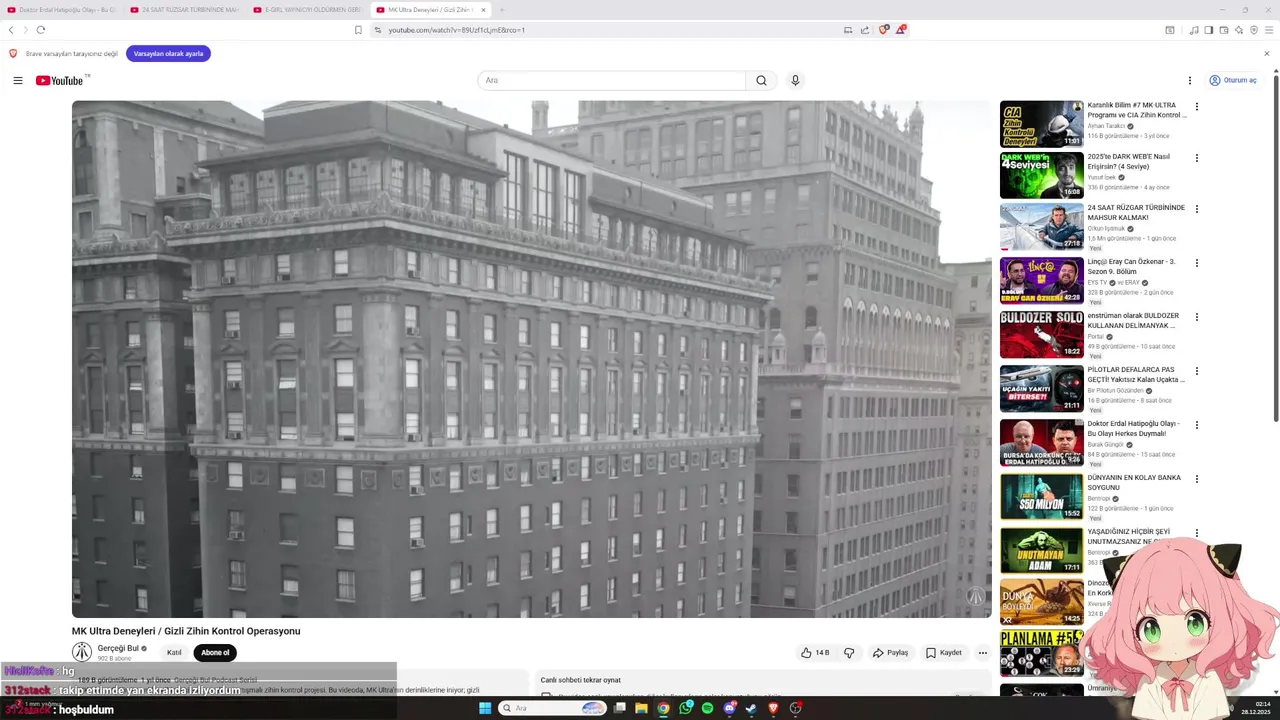The width and height of the screenshot is (1280, 720).
Task: Open BULDOZER SOLO video thumbnail
Action: coord(1041,334)
